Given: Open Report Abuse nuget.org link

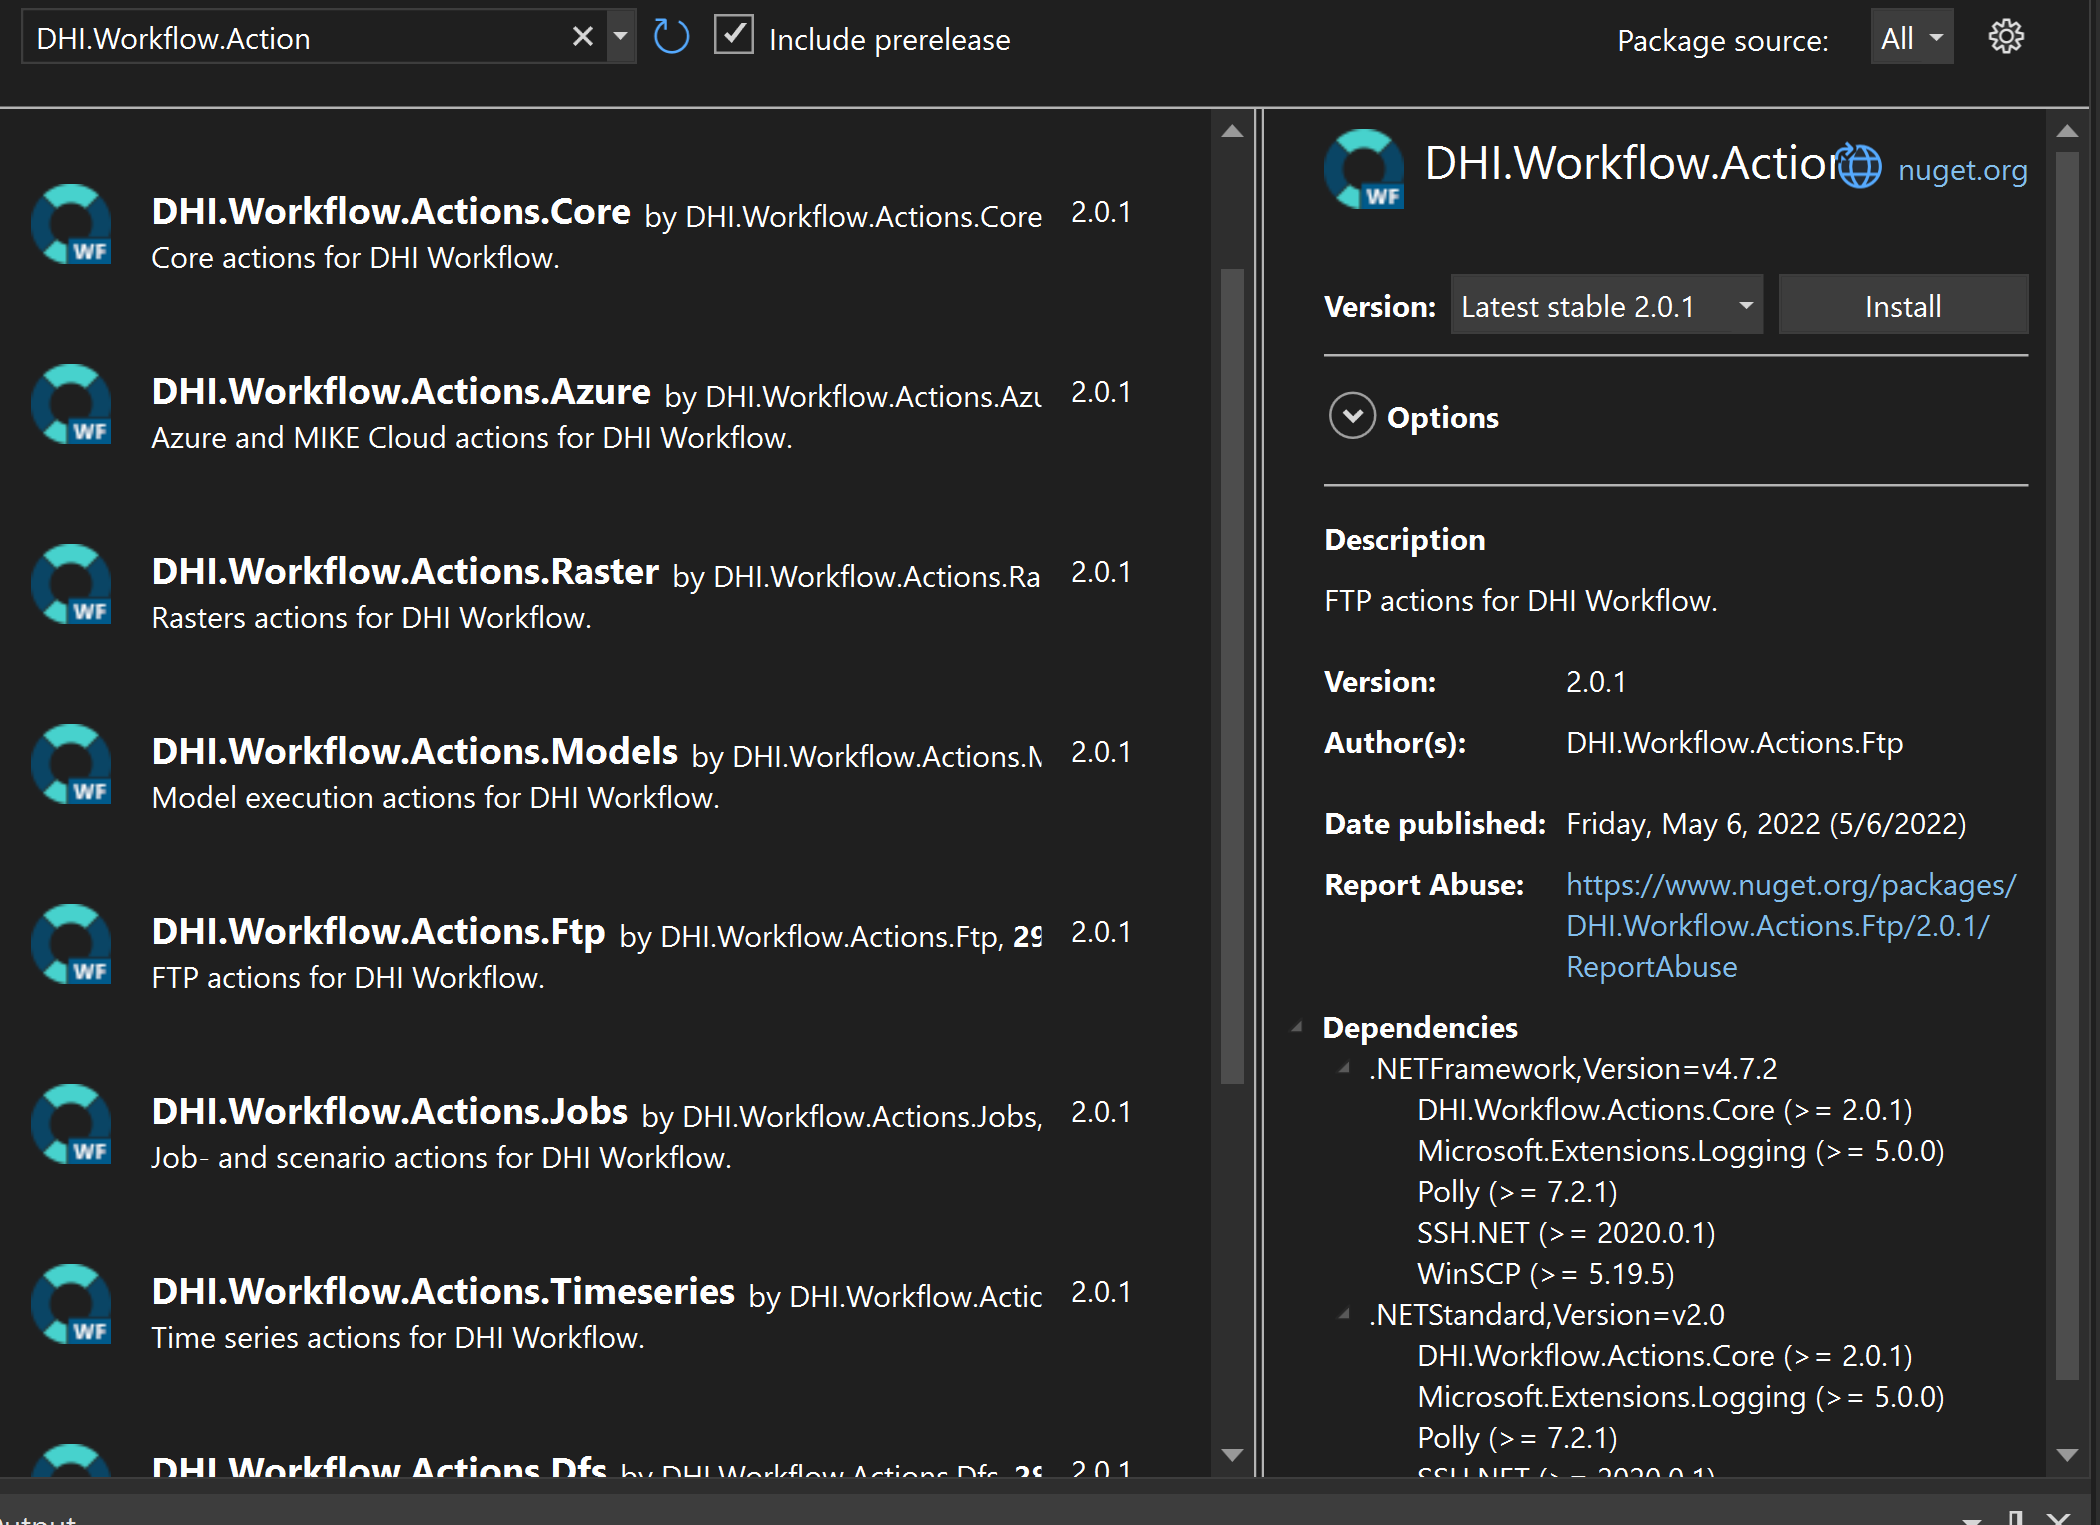Looking at the screenshot, I should 1790,926.
